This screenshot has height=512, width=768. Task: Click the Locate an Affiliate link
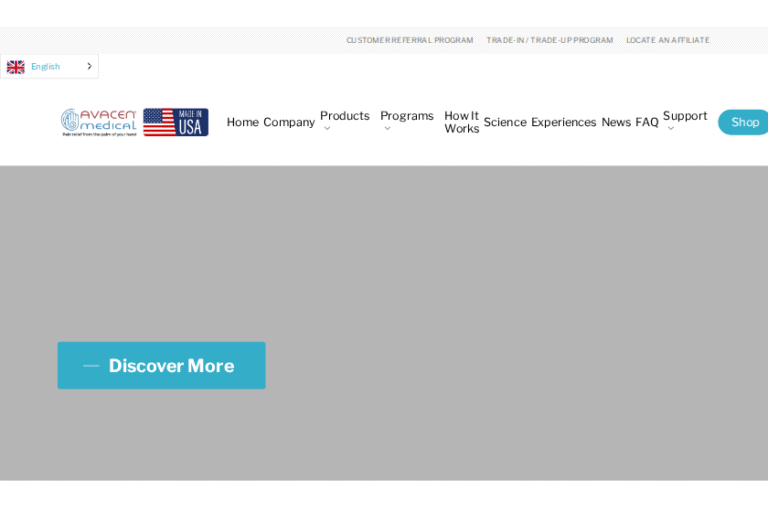[x=667, y=40]
